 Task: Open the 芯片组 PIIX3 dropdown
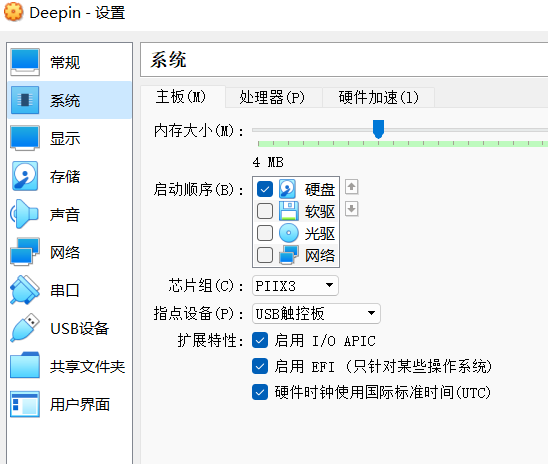[295, 285]
